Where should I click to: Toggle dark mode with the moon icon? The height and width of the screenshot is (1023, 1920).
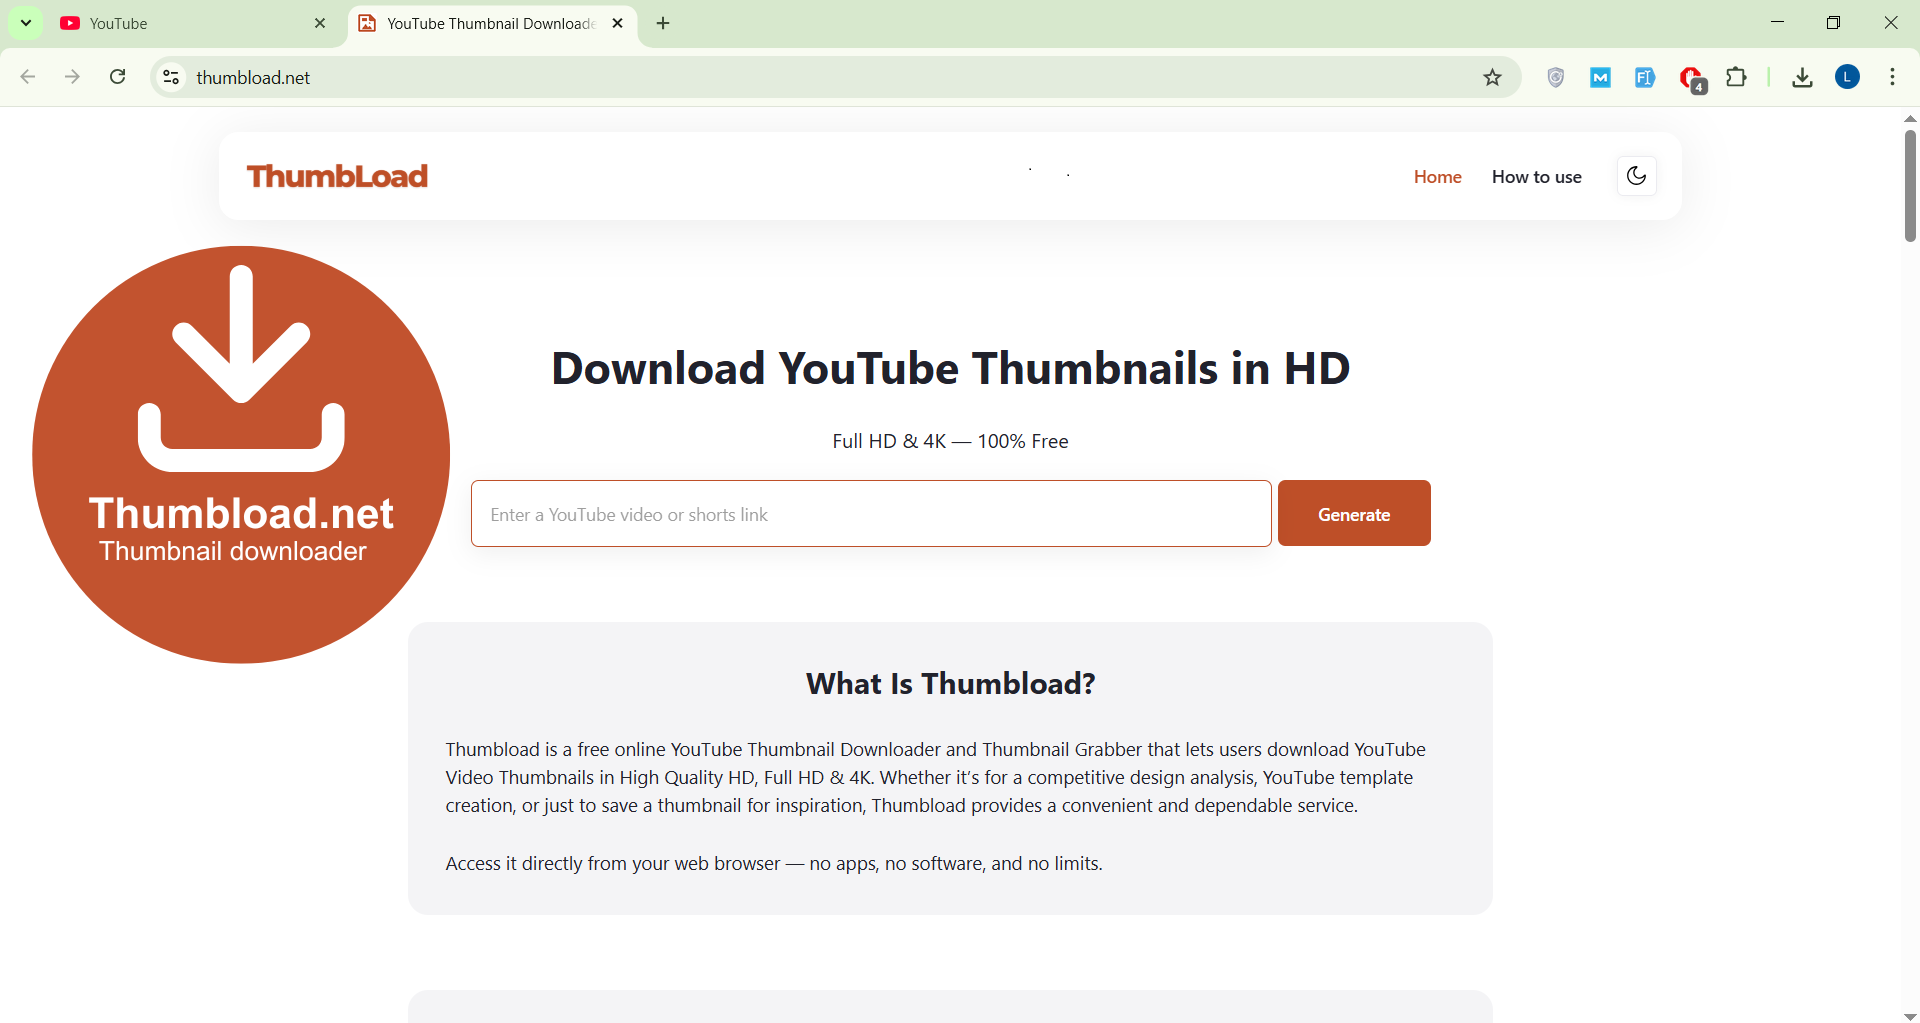(1636, 176)
